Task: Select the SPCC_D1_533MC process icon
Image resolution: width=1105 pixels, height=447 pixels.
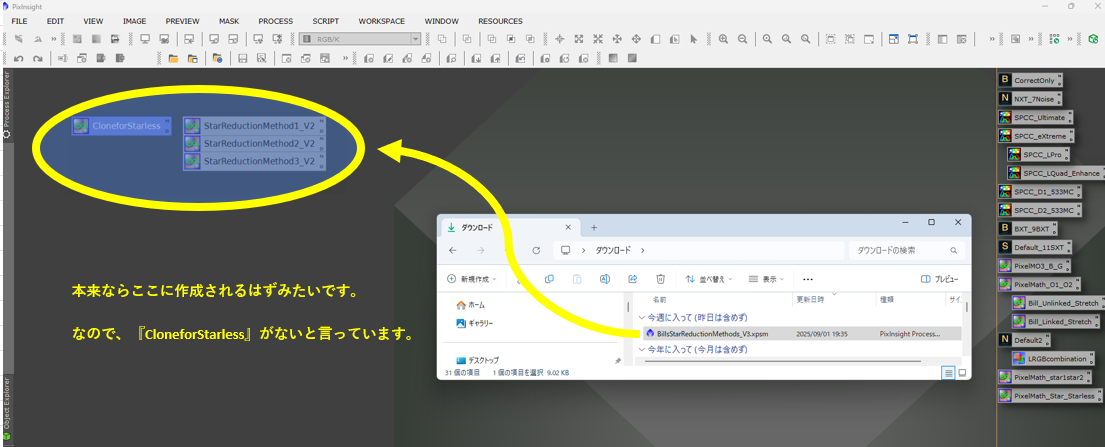Action: (1038, 191)
